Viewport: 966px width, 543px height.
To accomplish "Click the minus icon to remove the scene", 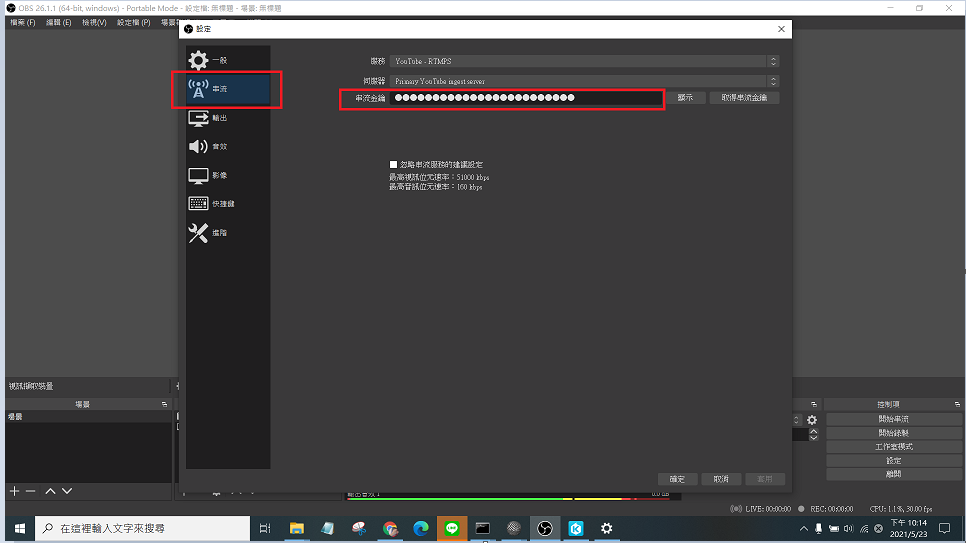I will [x=31, y=491].
